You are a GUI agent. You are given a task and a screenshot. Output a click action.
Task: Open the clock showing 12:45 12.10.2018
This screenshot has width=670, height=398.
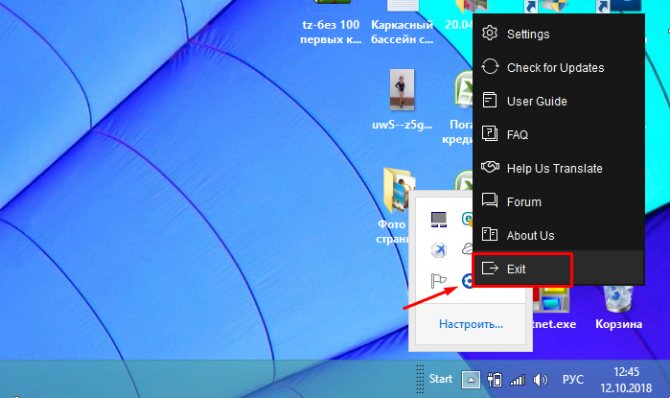click(626, 380)
